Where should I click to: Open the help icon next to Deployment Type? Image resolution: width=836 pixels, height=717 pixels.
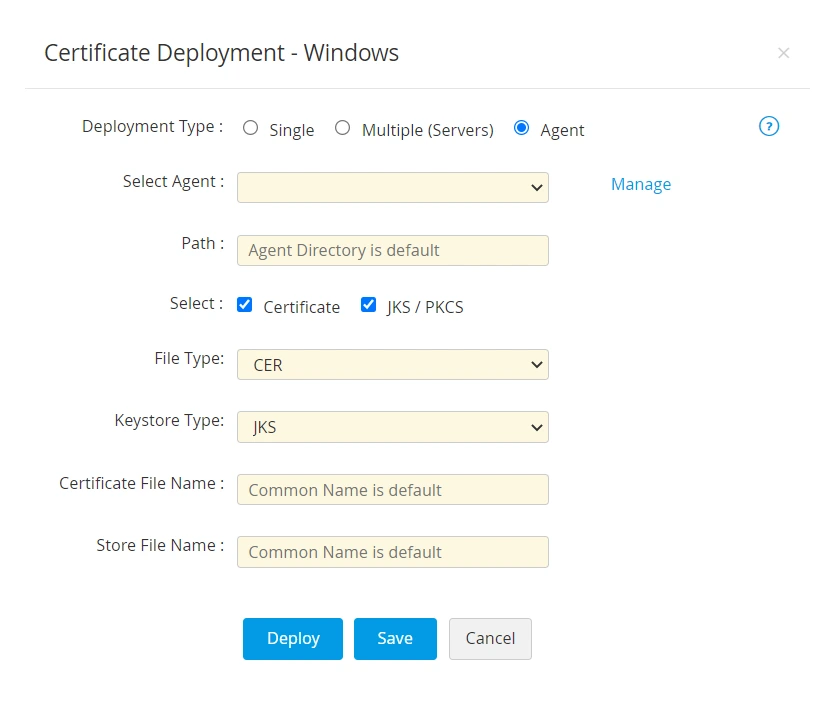(x=769, y=126)
